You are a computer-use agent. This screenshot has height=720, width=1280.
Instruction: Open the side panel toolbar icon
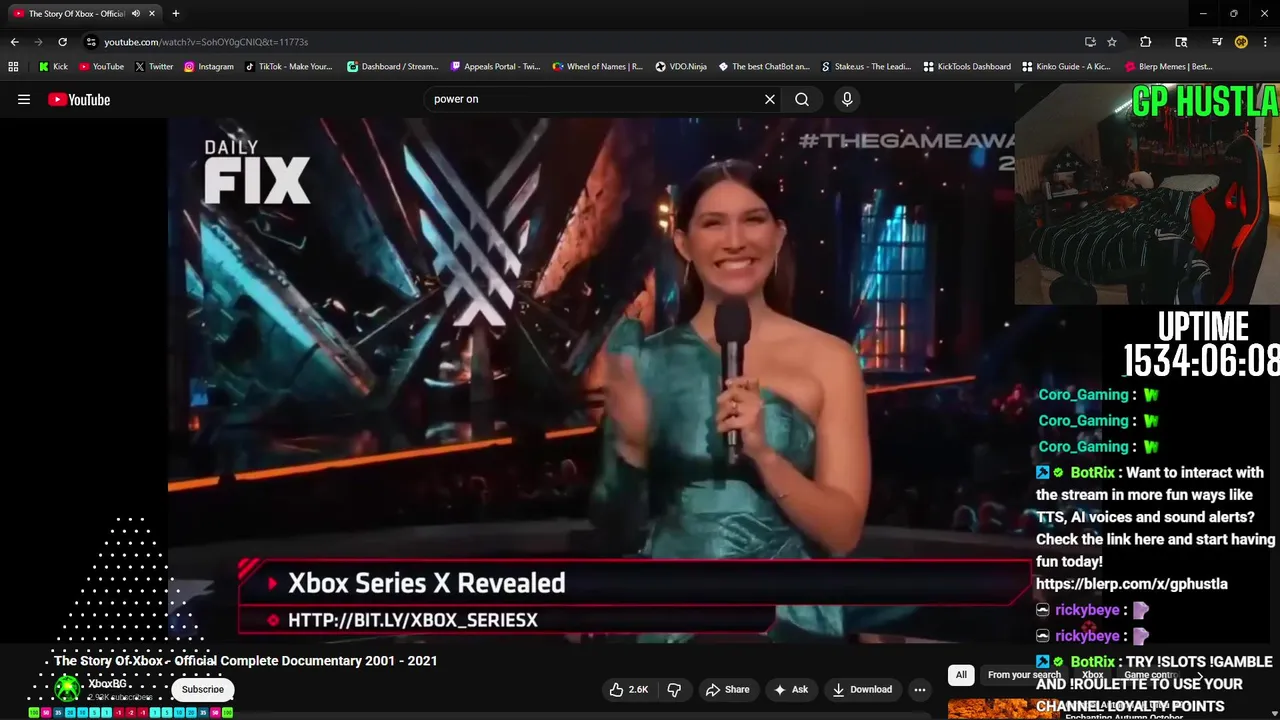click(x=1181, y=42)
